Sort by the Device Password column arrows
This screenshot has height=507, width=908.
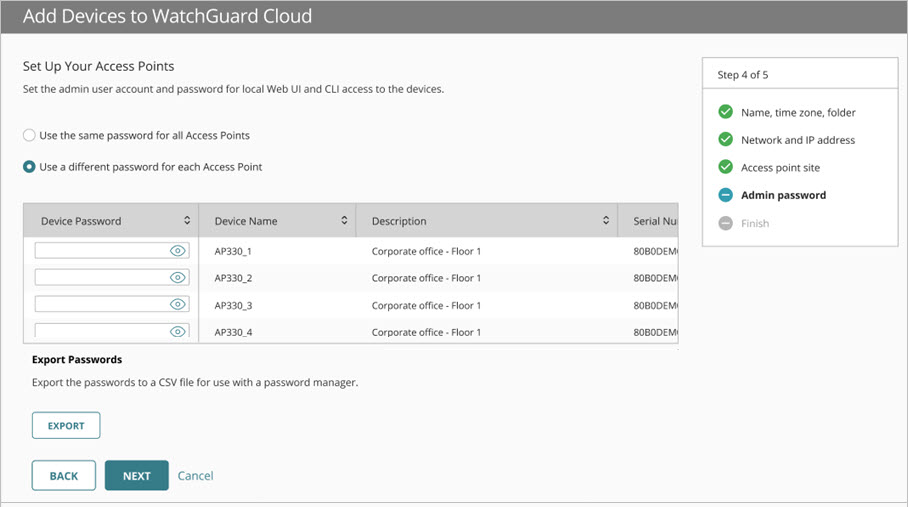pyautogui.click(x=187, y=220)
